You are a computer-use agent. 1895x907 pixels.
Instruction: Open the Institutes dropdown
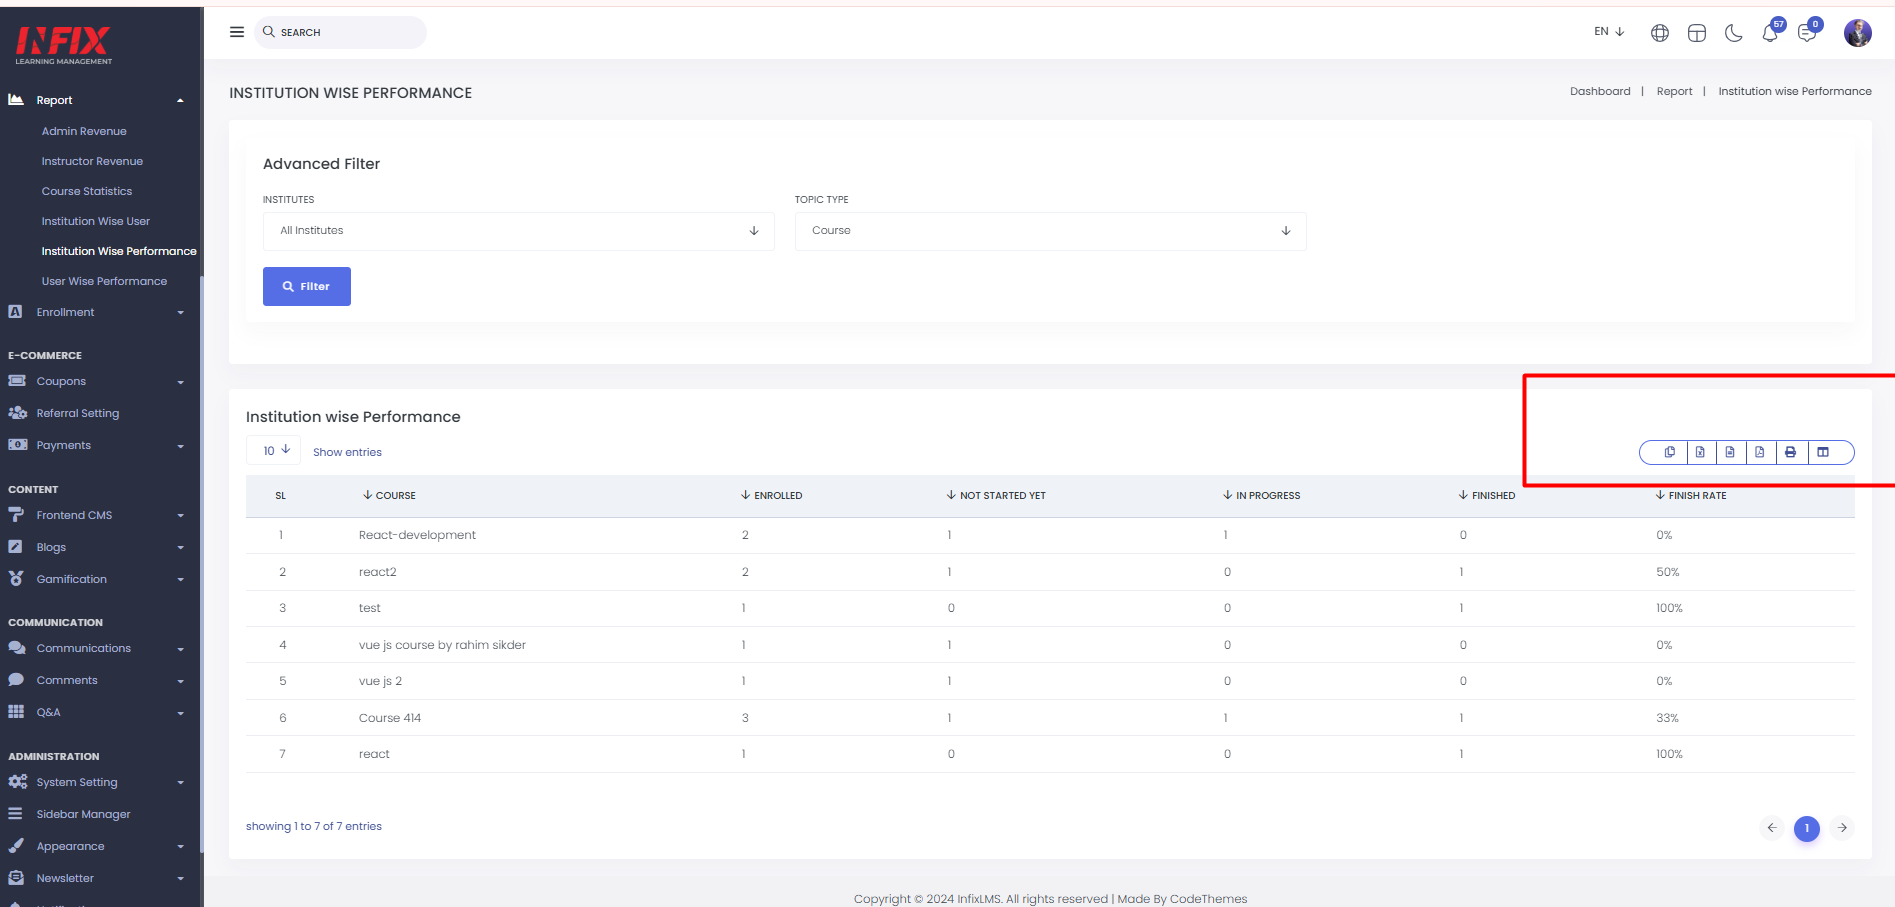(519, 231)
